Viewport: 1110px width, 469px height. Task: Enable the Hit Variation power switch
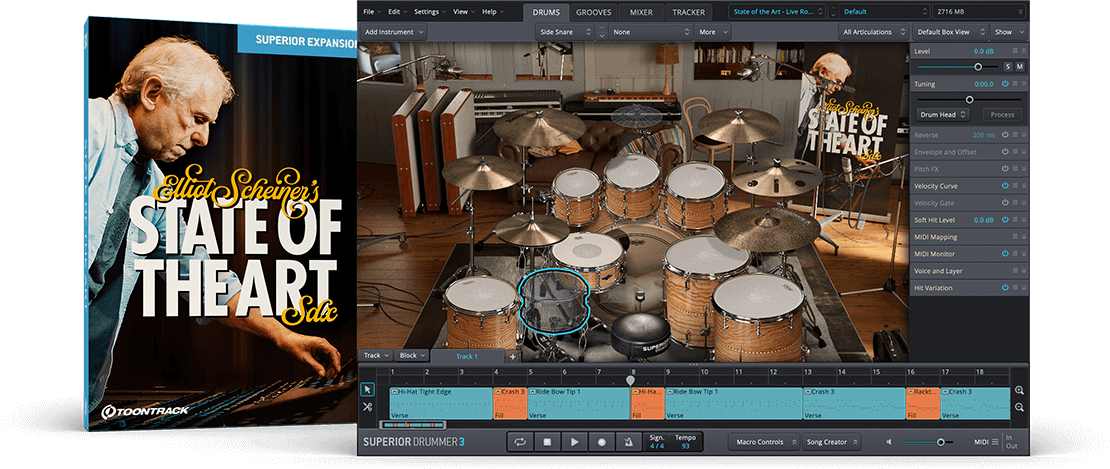(x=1005, y=288)
